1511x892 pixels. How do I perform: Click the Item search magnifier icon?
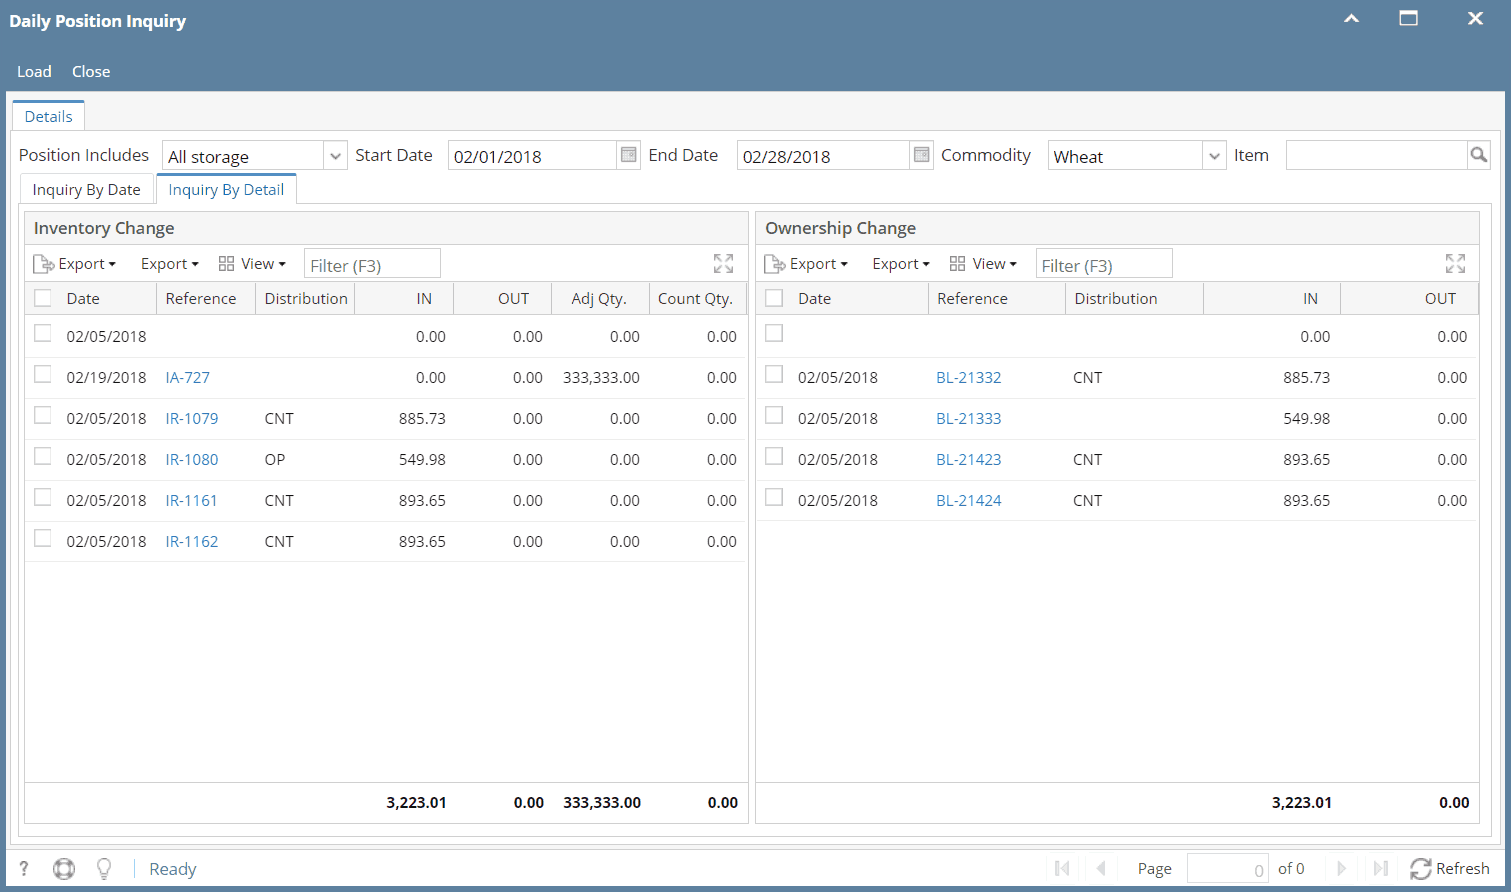click(1478, 155)
